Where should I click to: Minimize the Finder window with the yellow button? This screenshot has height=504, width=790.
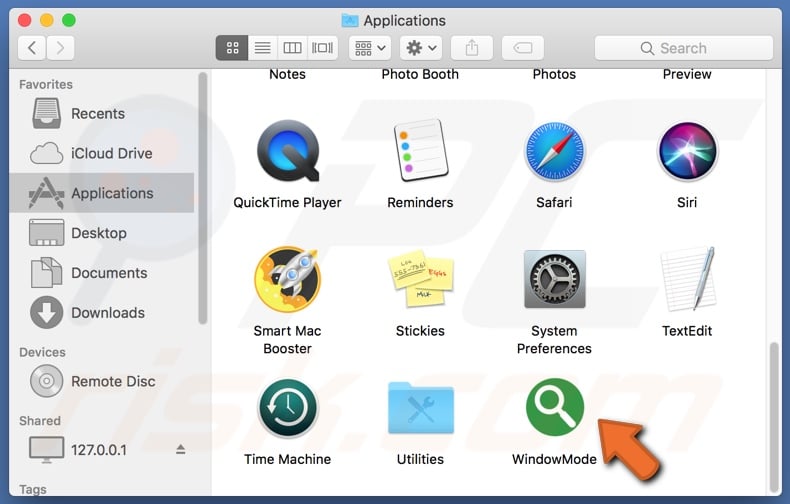46,20
